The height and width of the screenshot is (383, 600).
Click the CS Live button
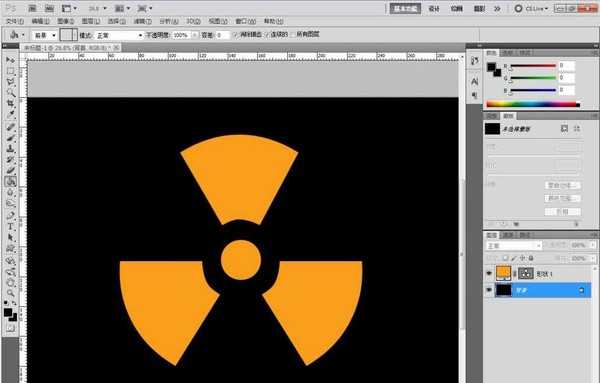click(x=532, y=8)
